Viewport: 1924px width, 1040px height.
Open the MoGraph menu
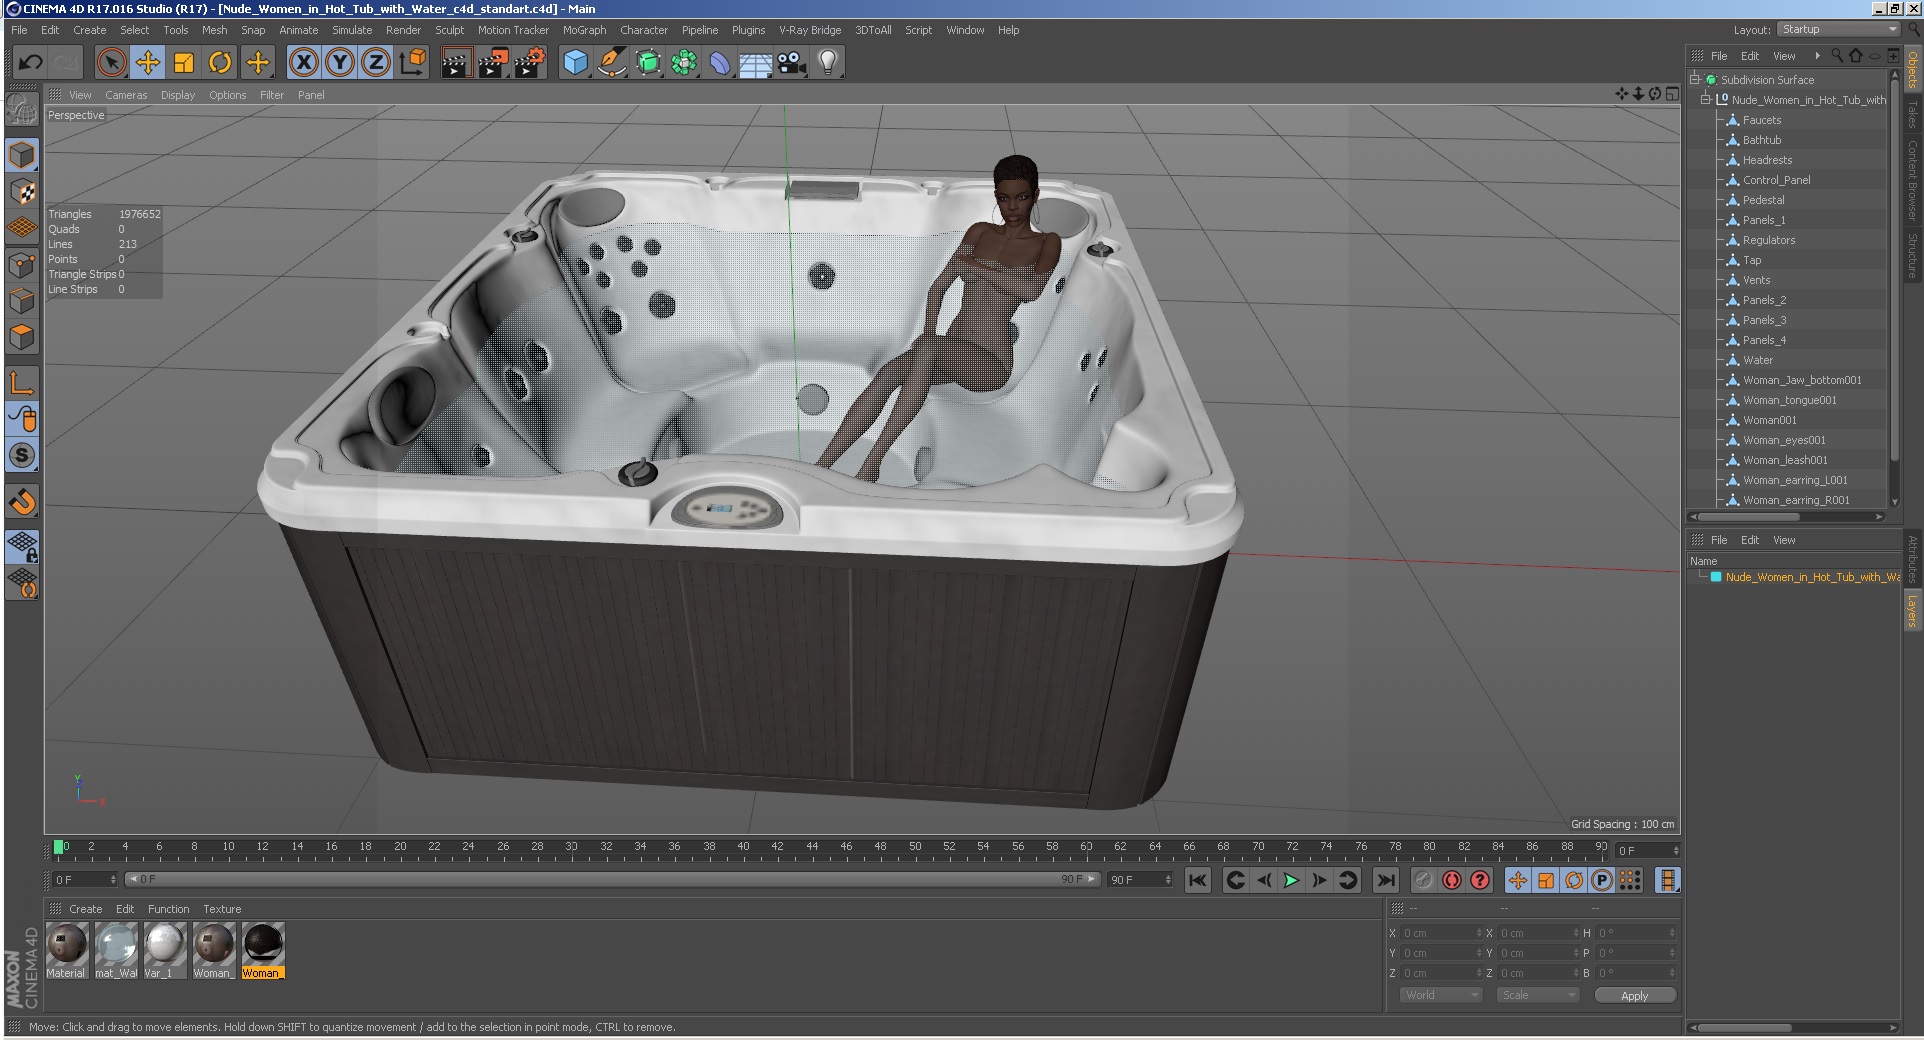pyautogui.click(x=584, y=30)
